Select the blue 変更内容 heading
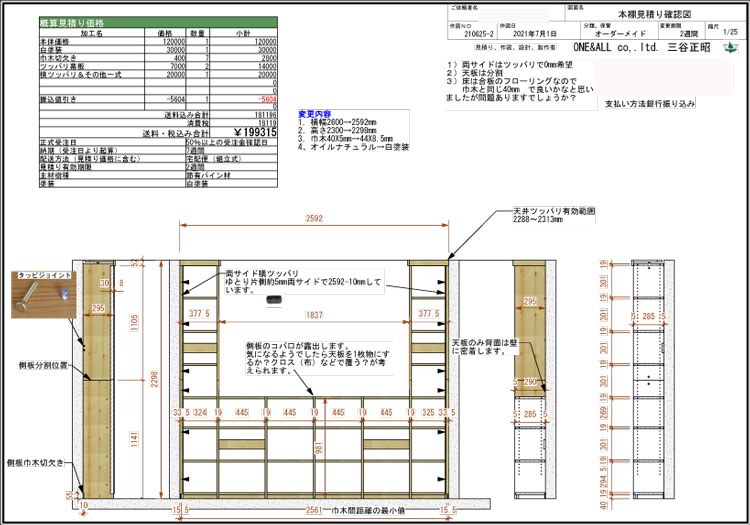The width and height of the screenshot is (750, 525). click(x=319, y=114)
